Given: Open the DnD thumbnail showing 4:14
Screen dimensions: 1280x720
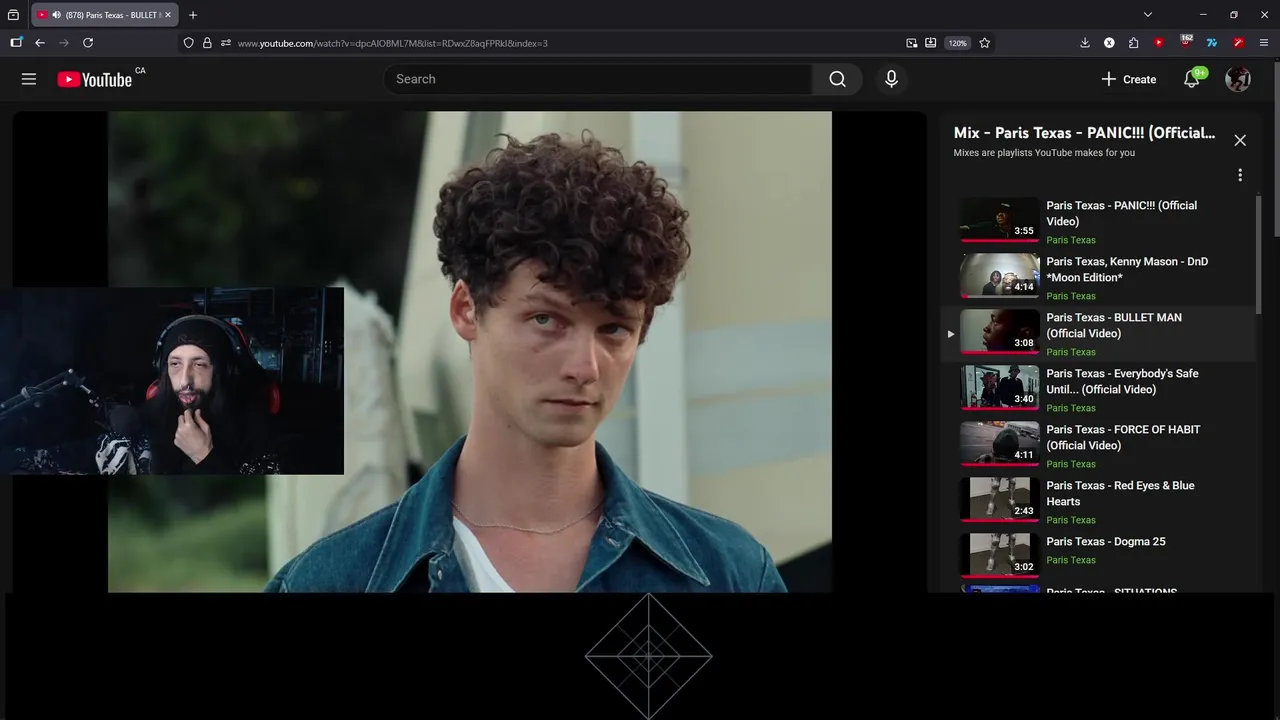Looking at the screenshot, I should (1000, 275).
